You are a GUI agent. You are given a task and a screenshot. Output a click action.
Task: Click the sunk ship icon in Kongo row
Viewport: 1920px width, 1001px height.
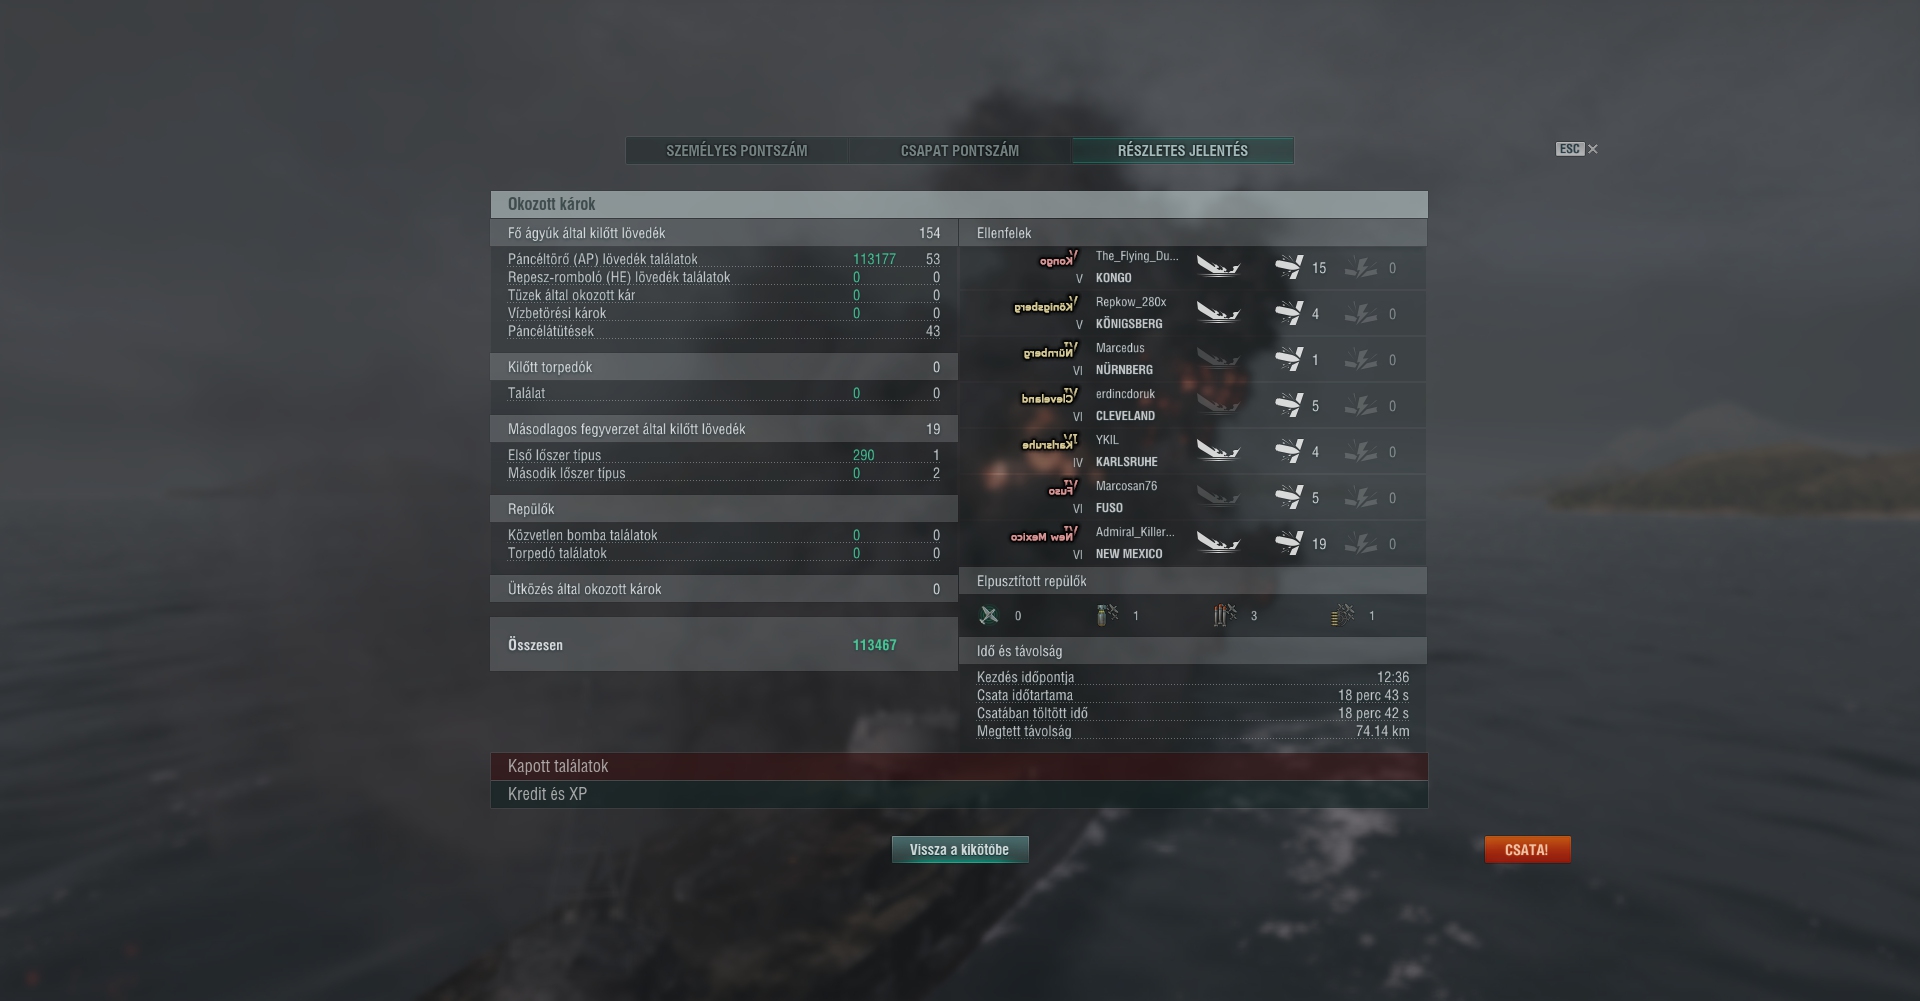pyautogui.click(x=1218, y=267)
